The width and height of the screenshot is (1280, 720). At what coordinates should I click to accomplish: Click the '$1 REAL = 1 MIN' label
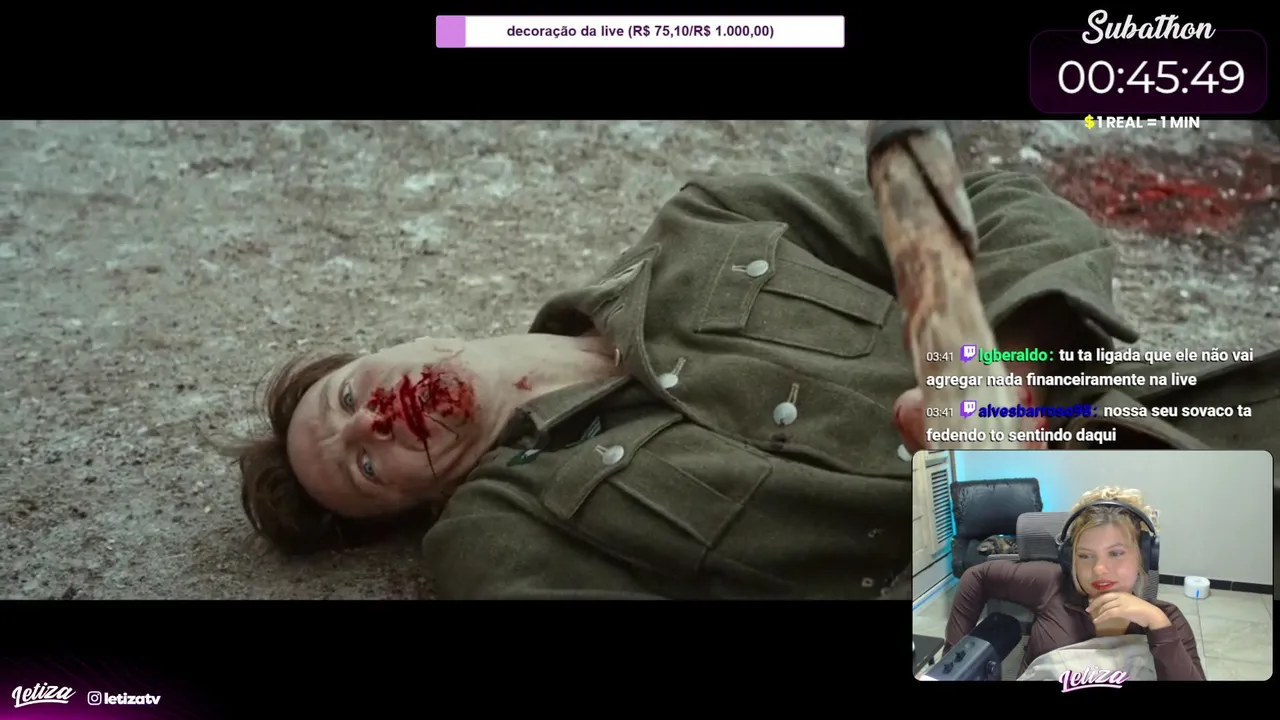coord(1141,122)
